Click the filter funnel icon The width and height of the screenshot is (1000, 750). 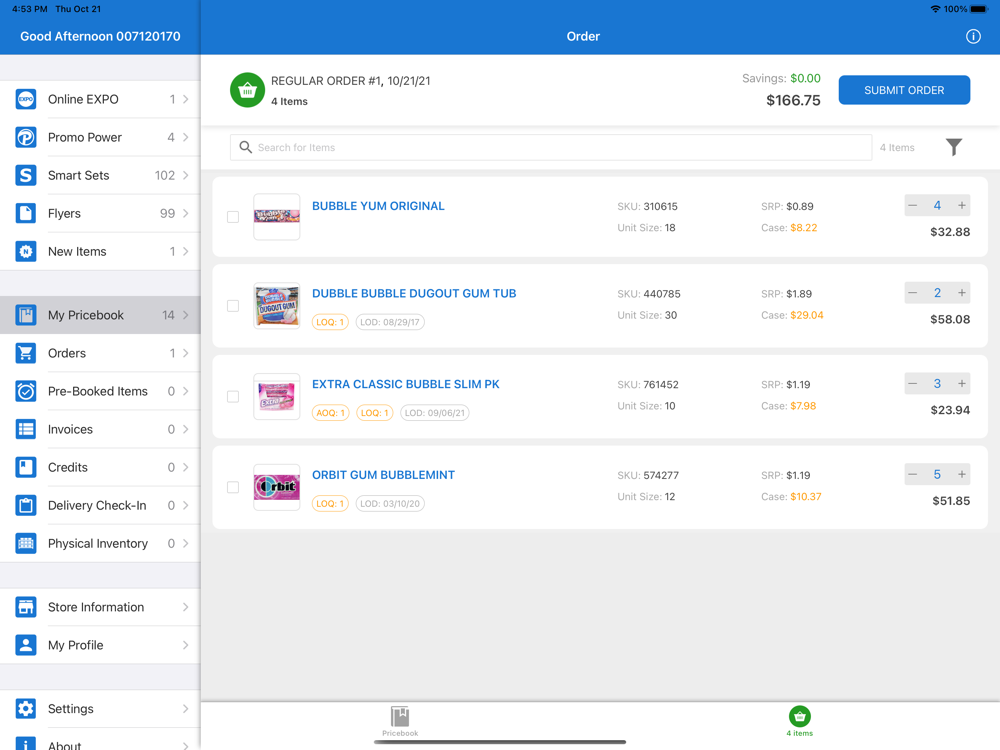(953, 147)
